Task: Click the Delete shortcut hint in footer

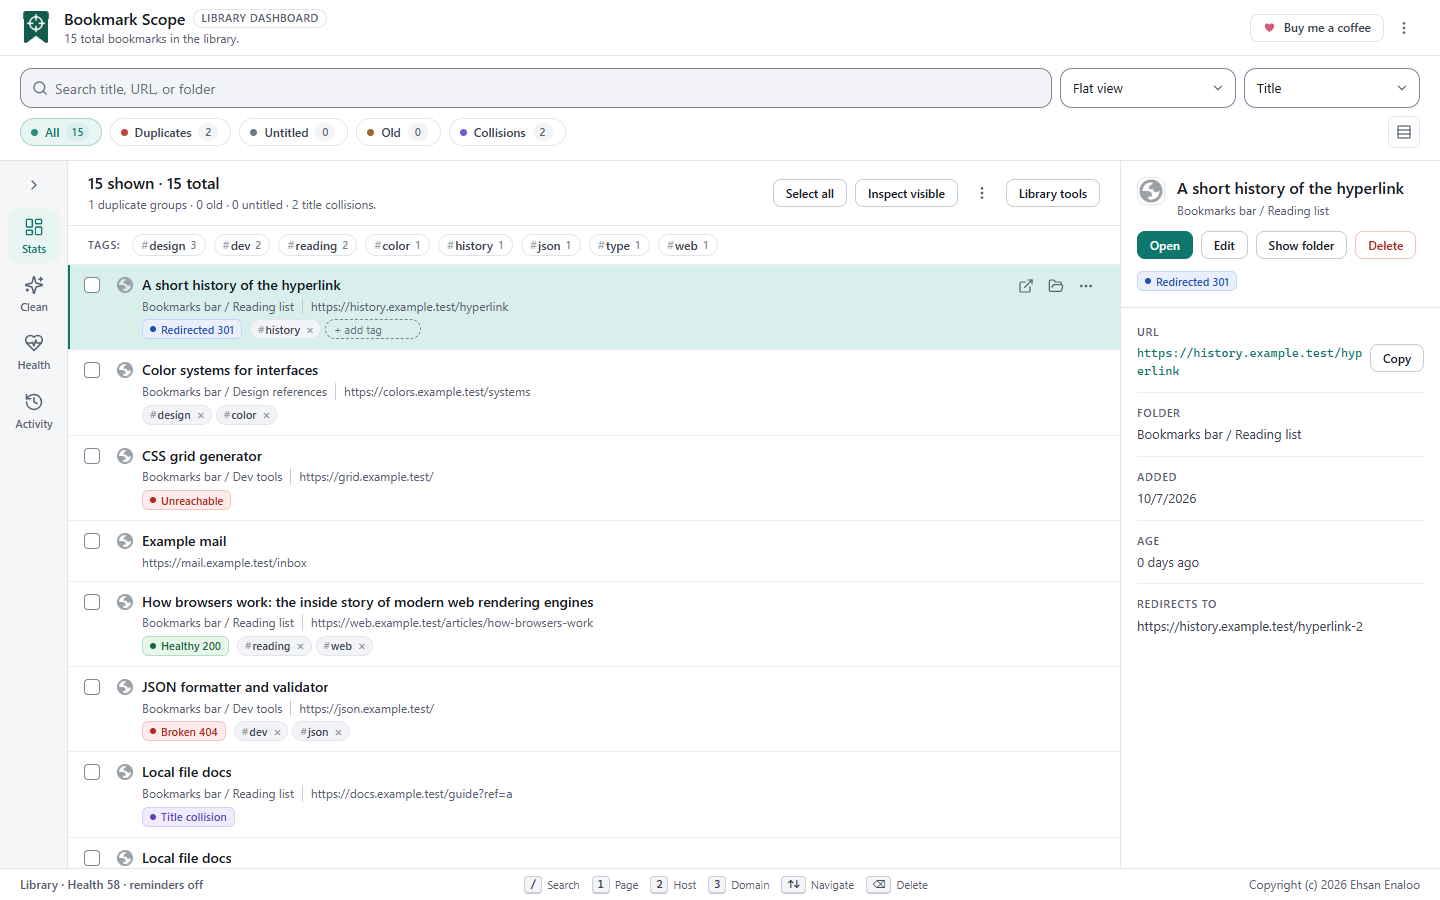Action: click(x=898, y=885)
